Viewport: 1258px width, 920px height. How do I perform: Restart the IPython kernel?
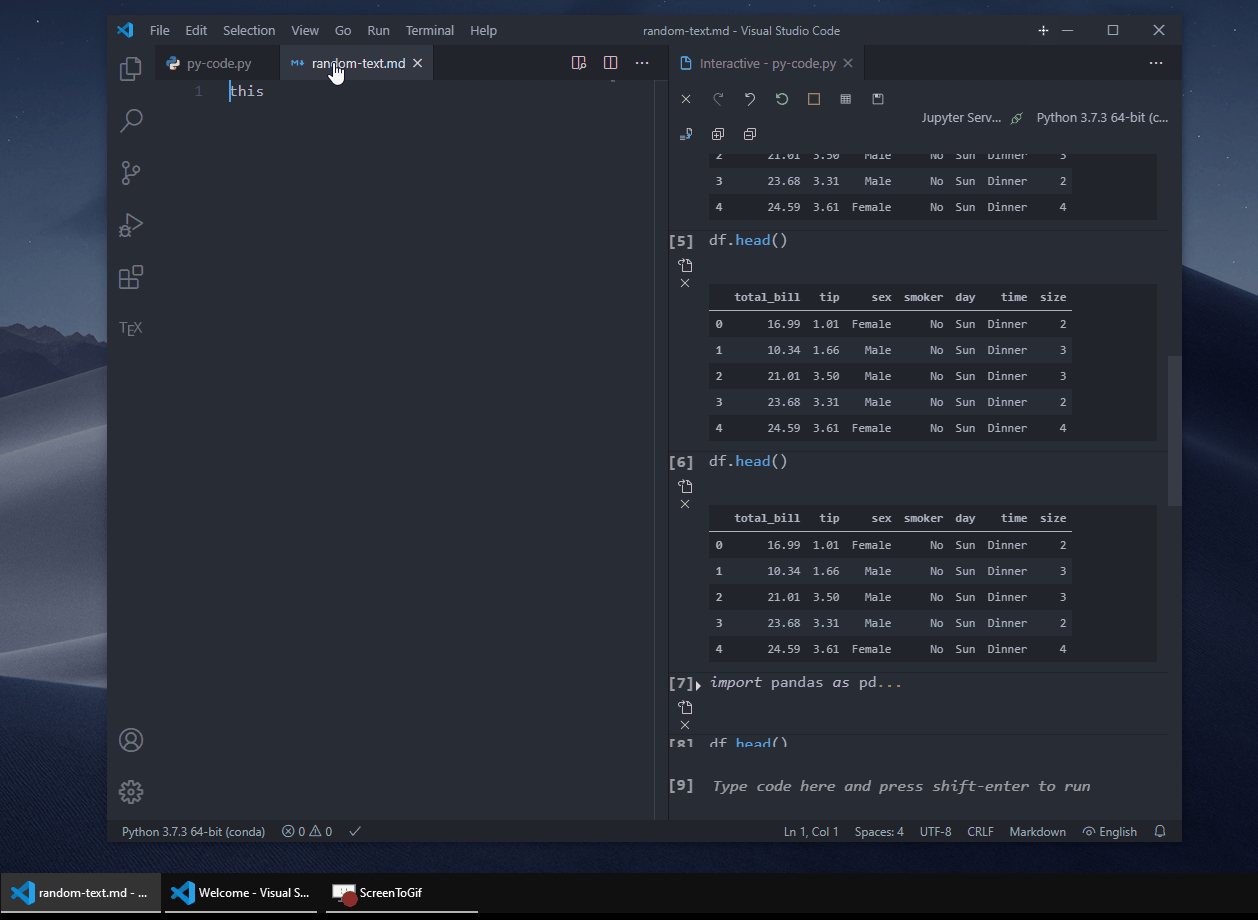point(782,99)
